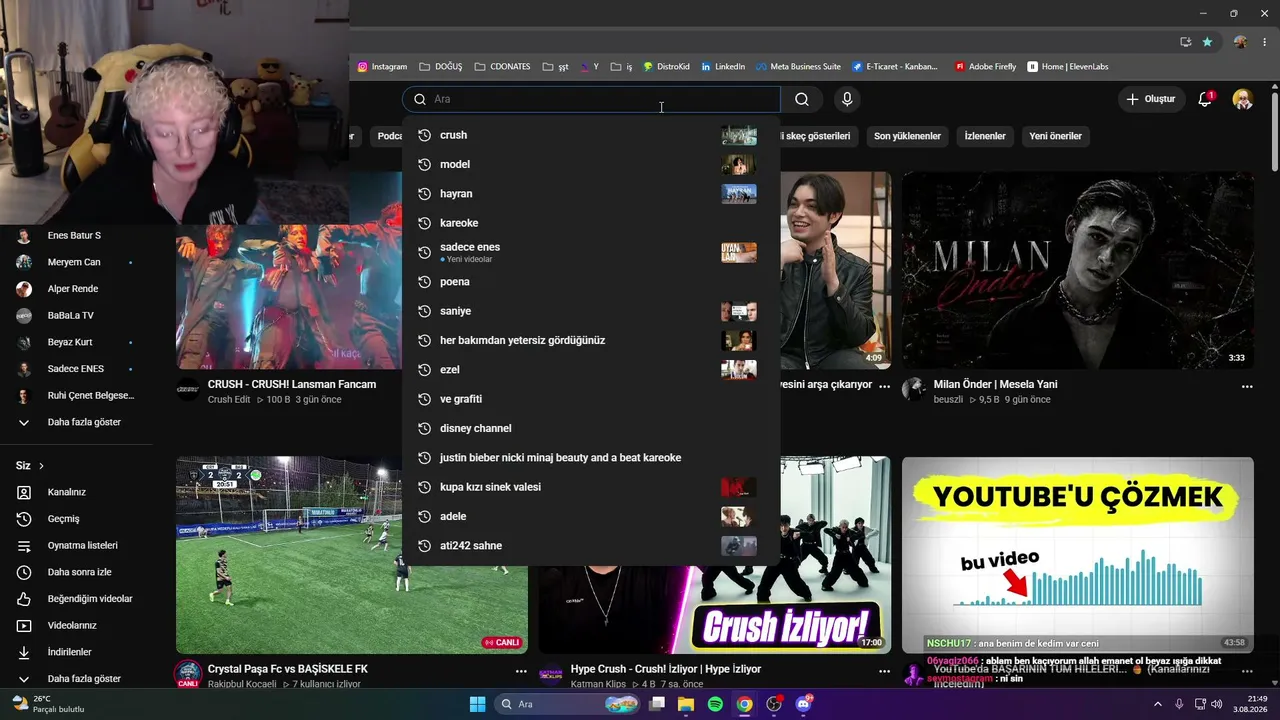1280x720 pixels.
Task: Open the Meryem Can channel subscription
Action: pyautogui.click(x=76, y=262)
